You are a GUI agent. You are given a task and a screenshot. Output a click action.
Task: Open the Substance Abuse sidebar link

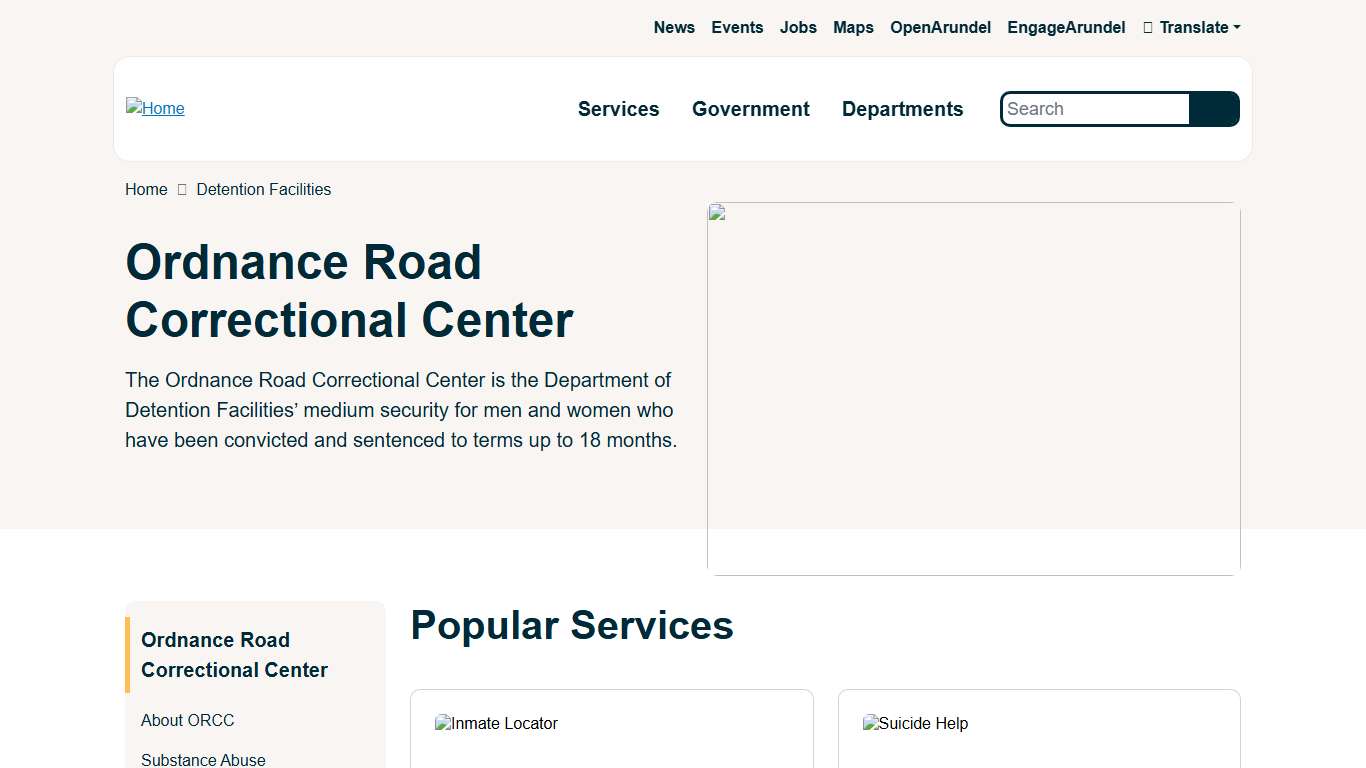click(x=203, y=759)
